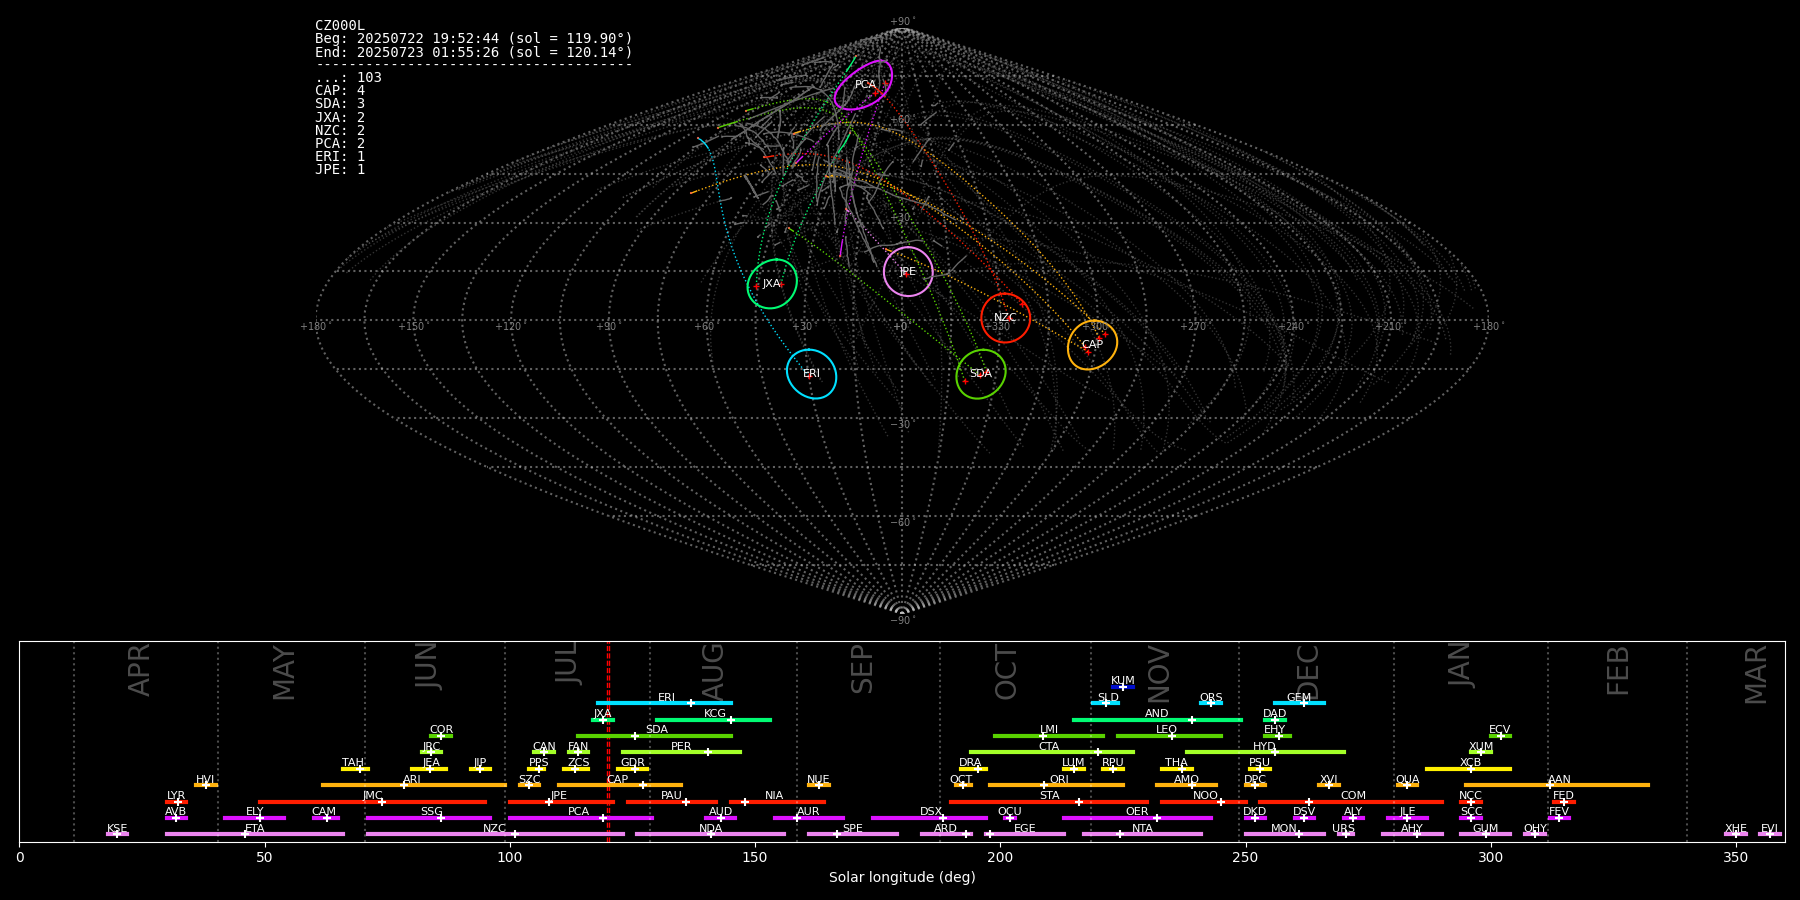Viewport: 1800px width, 900px height.
Task: Click the 'Solar longitude (deg)' axis title
Action: coord(902,878)
